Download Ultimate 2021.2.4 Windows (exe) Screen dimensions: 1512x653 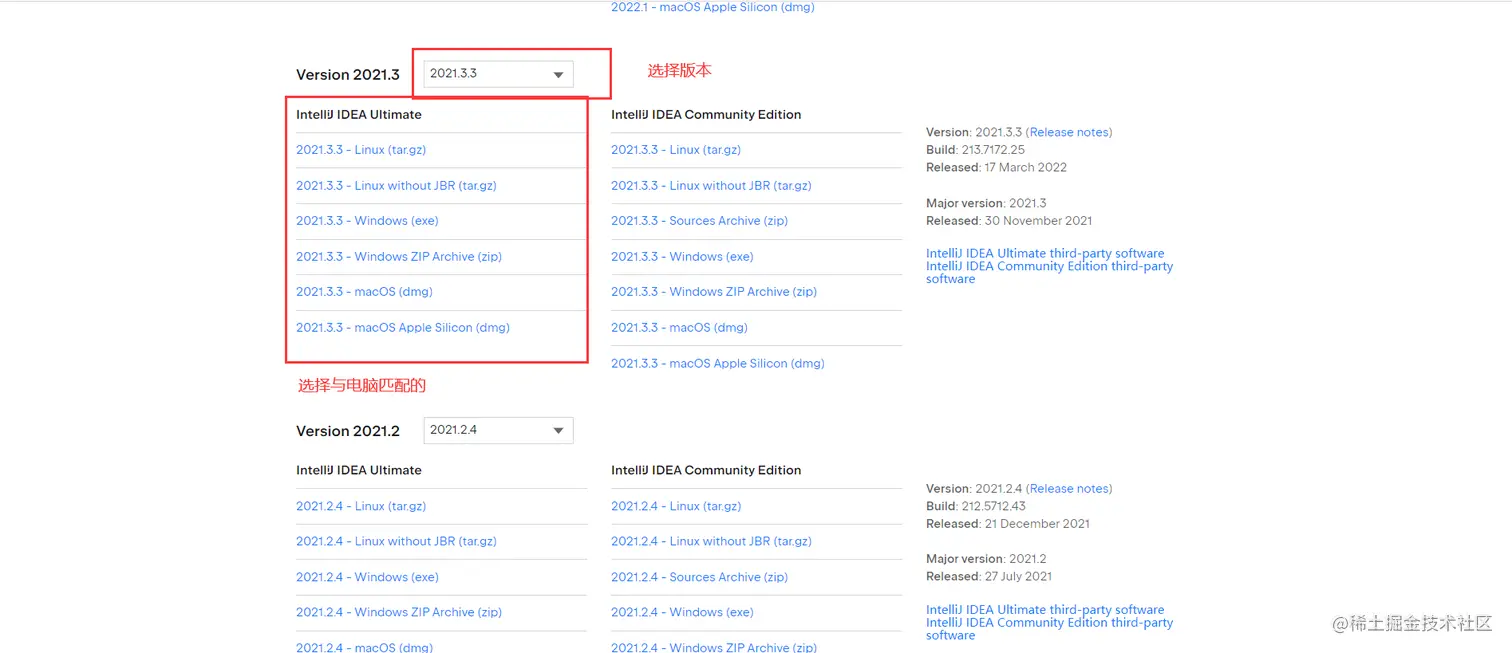tap(367, 577)
